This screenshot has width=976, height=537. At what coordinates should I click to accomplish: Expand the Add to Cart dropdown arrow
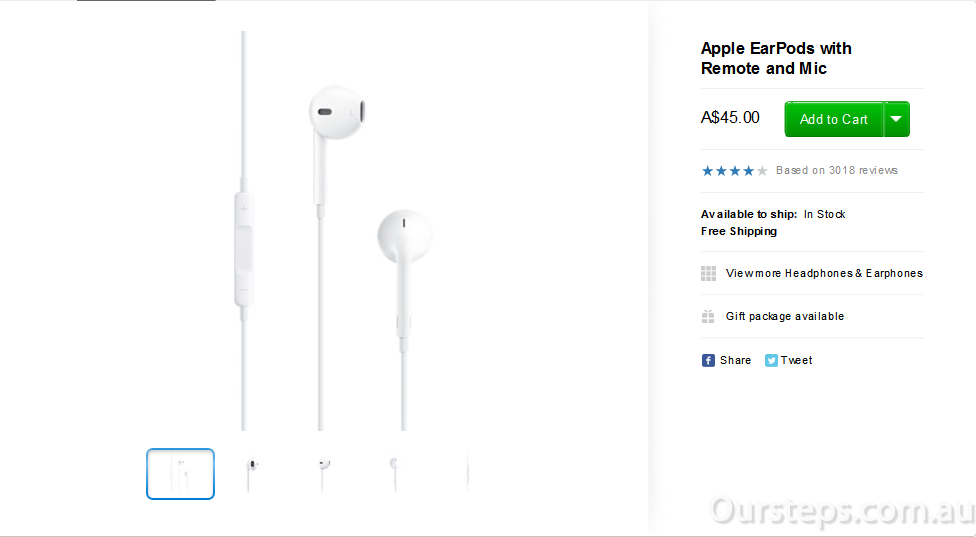point(896,119)
